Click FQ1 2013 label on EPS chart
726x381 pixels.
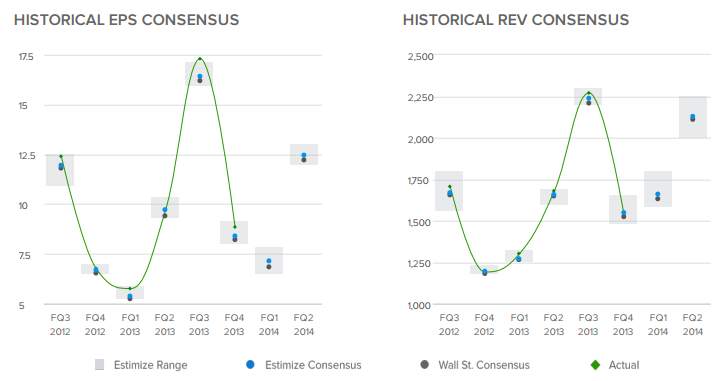click(x=130, y=325)
